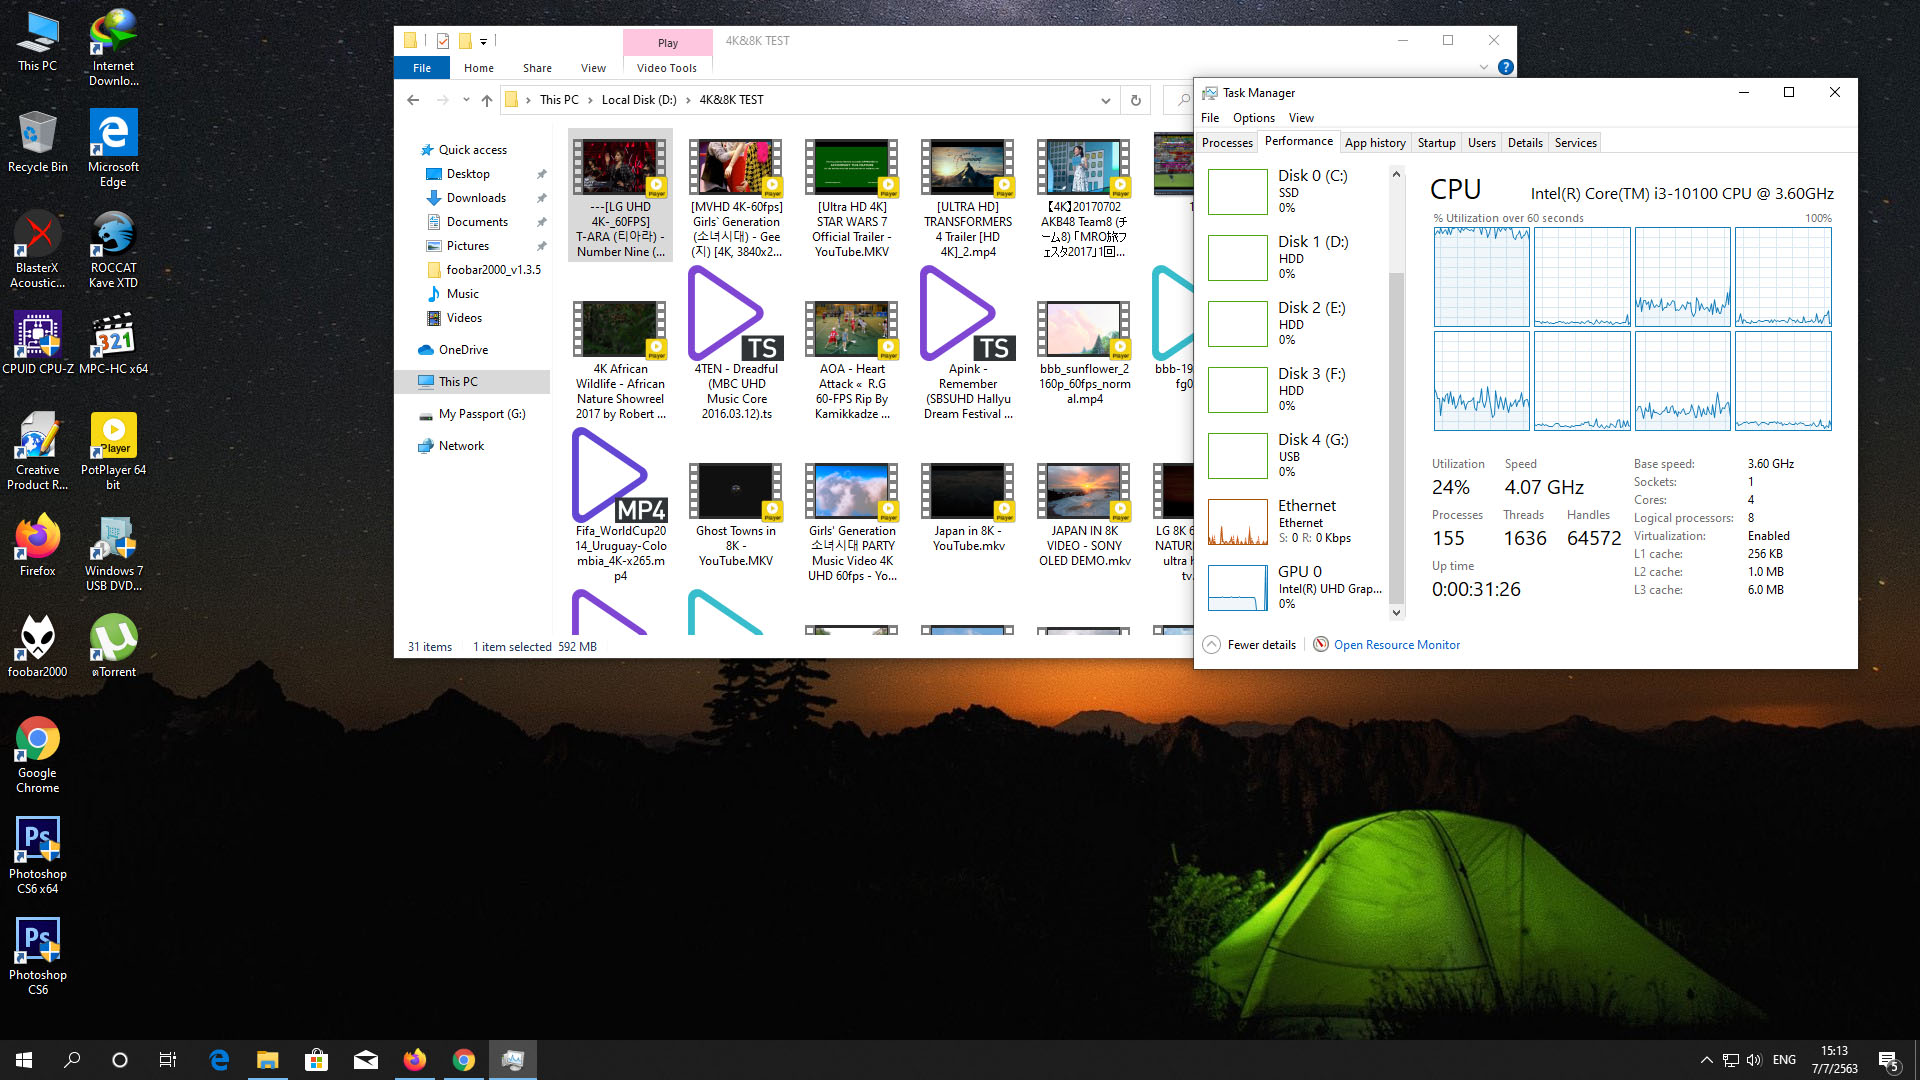Show hidden system tray icons
This screenshot has height=1080, width=1920.
pyautogui.click(x=1706, y=1060)
